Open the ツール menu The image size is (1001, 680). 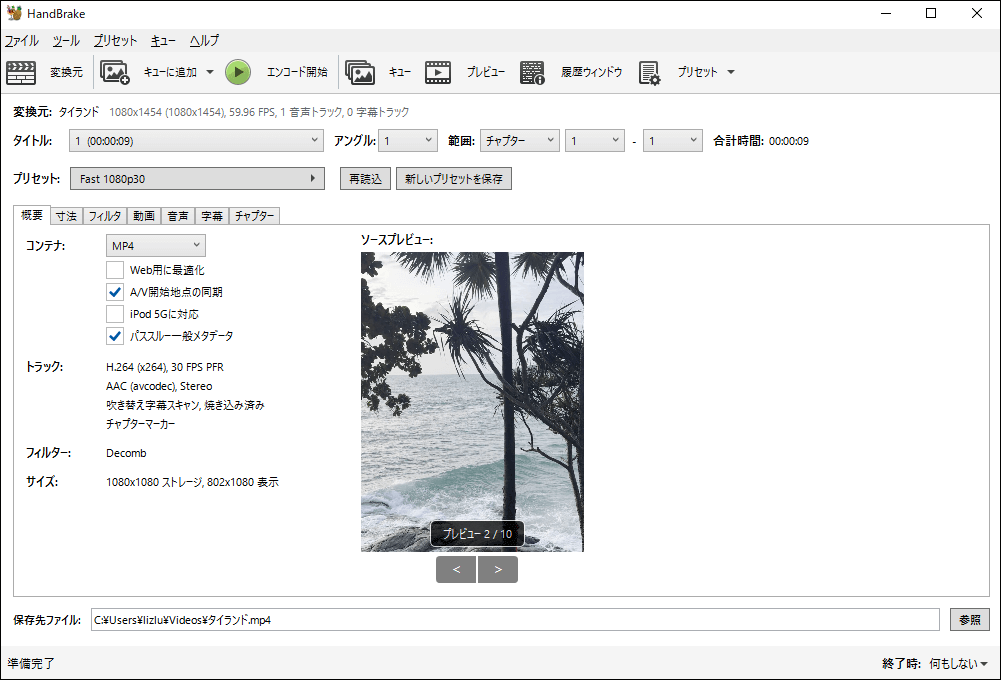coord(66,41)
